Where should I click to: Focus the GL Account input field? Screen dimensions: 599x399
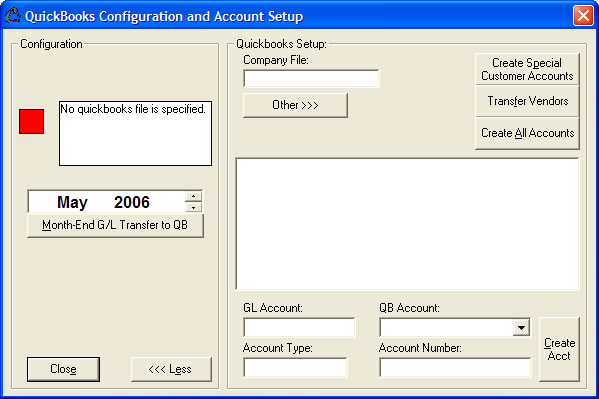(299, 328)
